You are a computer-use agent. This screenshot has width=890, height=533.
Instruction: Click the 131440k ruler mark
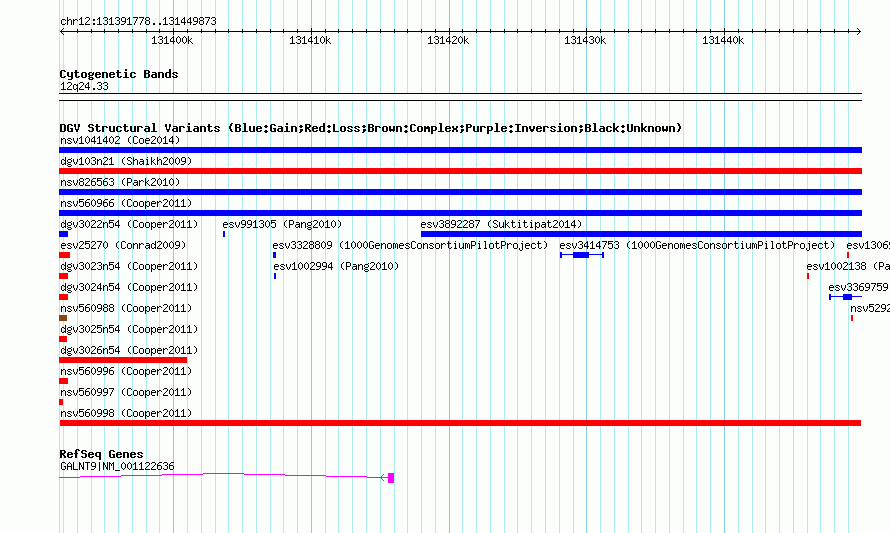[723, 40]
